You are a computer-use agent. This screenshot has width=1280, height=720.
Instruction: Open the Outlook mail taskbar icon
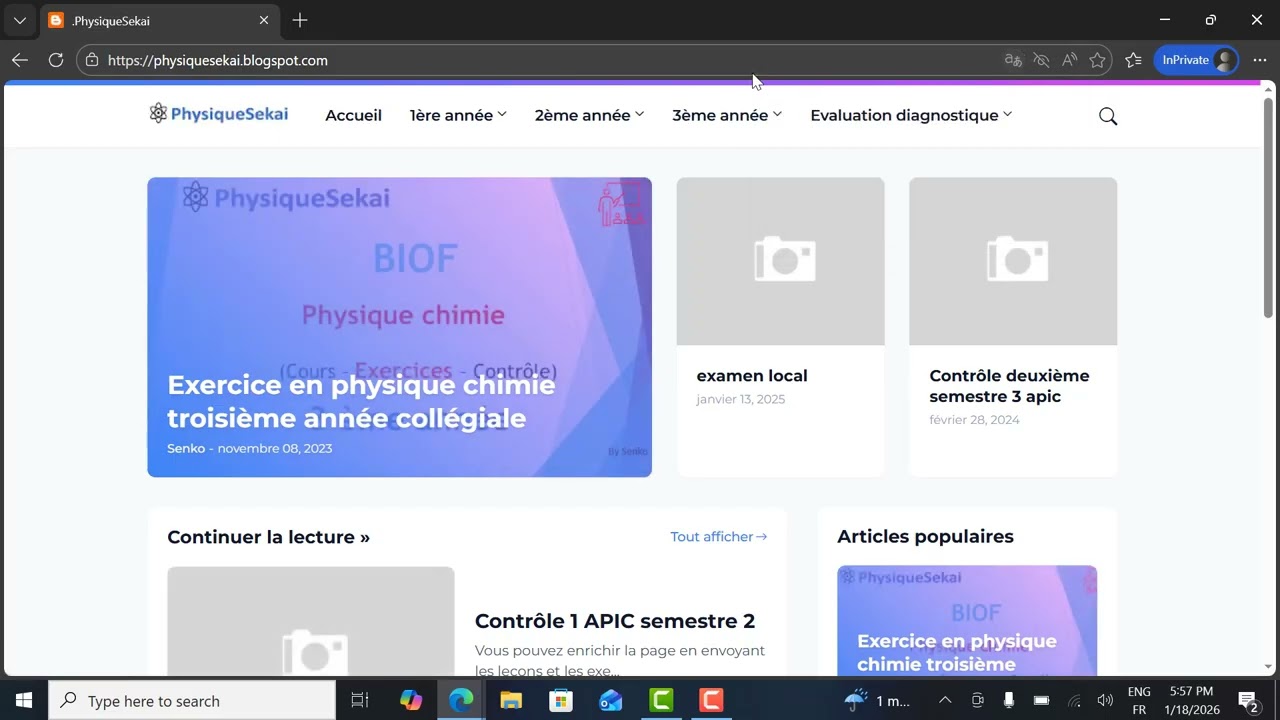[611, 701]
